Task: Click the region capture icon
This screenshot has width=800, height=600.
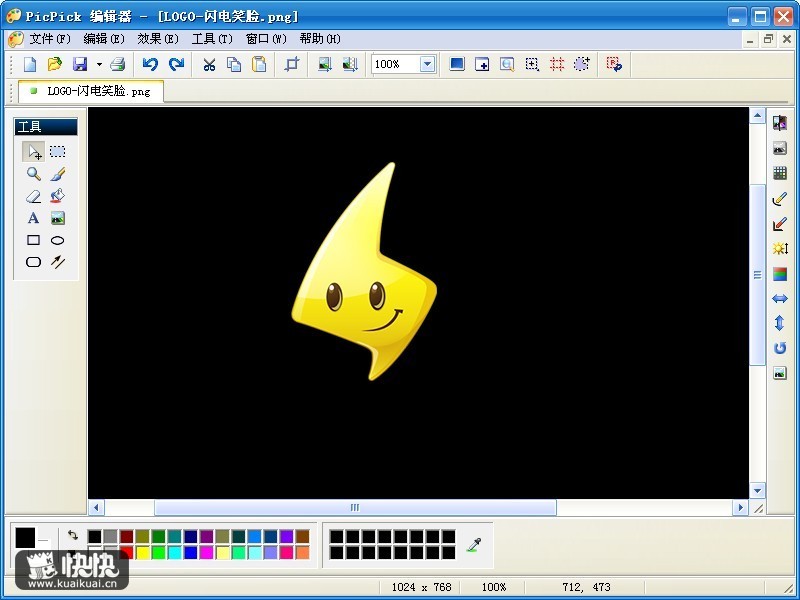Action: tap(532, 64)
